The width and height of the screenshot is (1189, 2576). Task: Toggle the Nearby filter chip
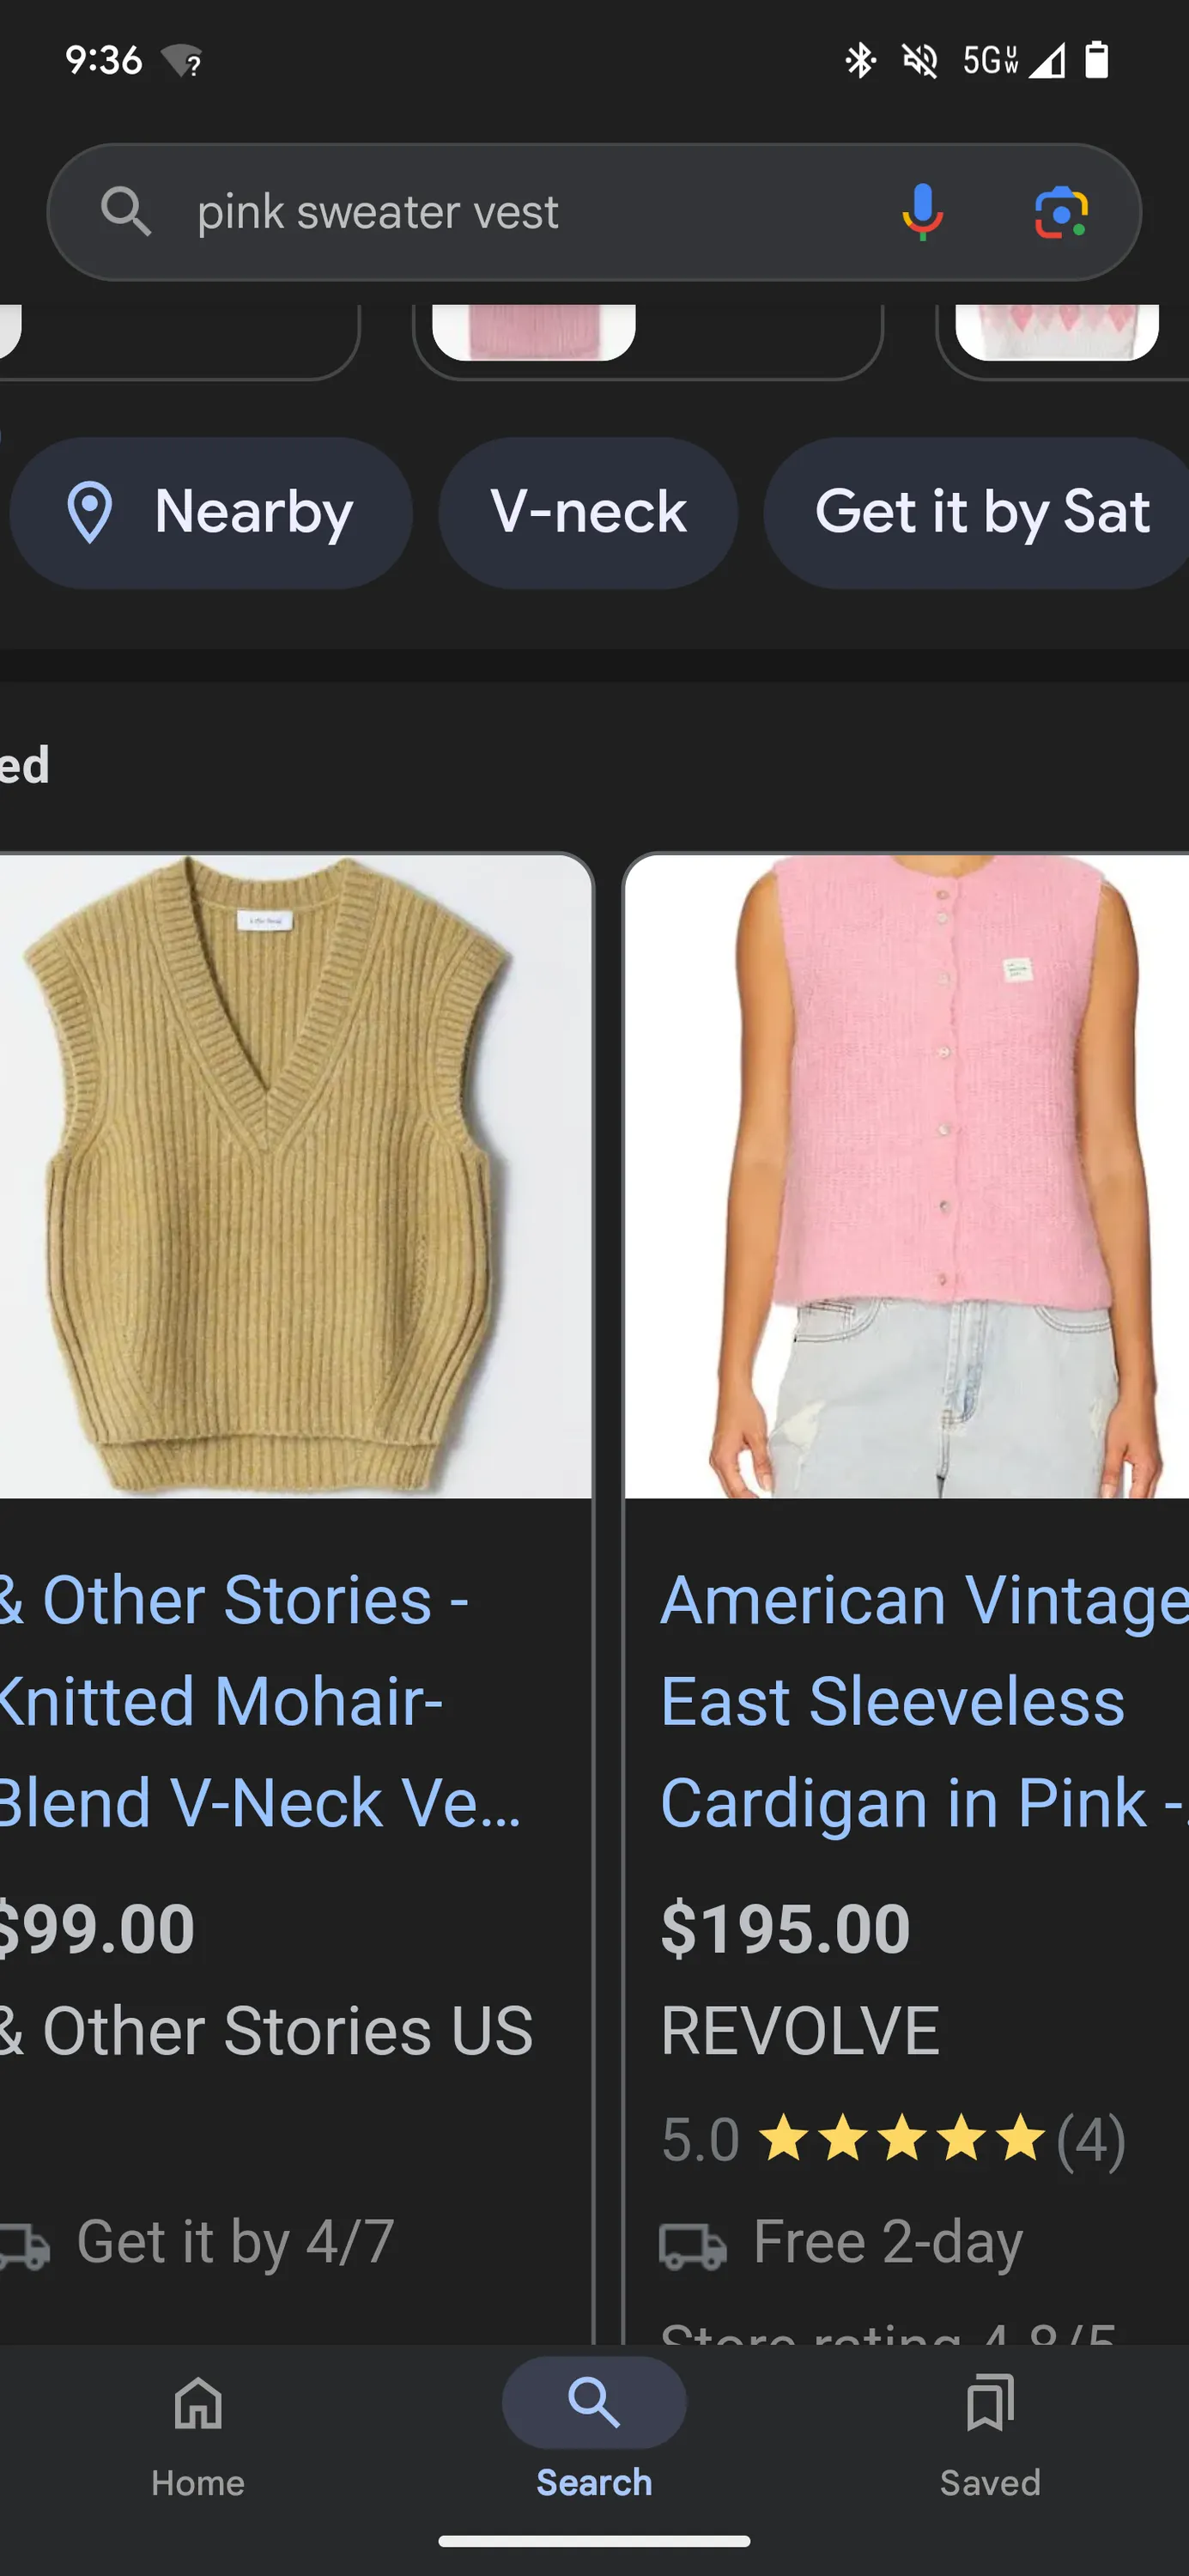[x=211, y=513]
